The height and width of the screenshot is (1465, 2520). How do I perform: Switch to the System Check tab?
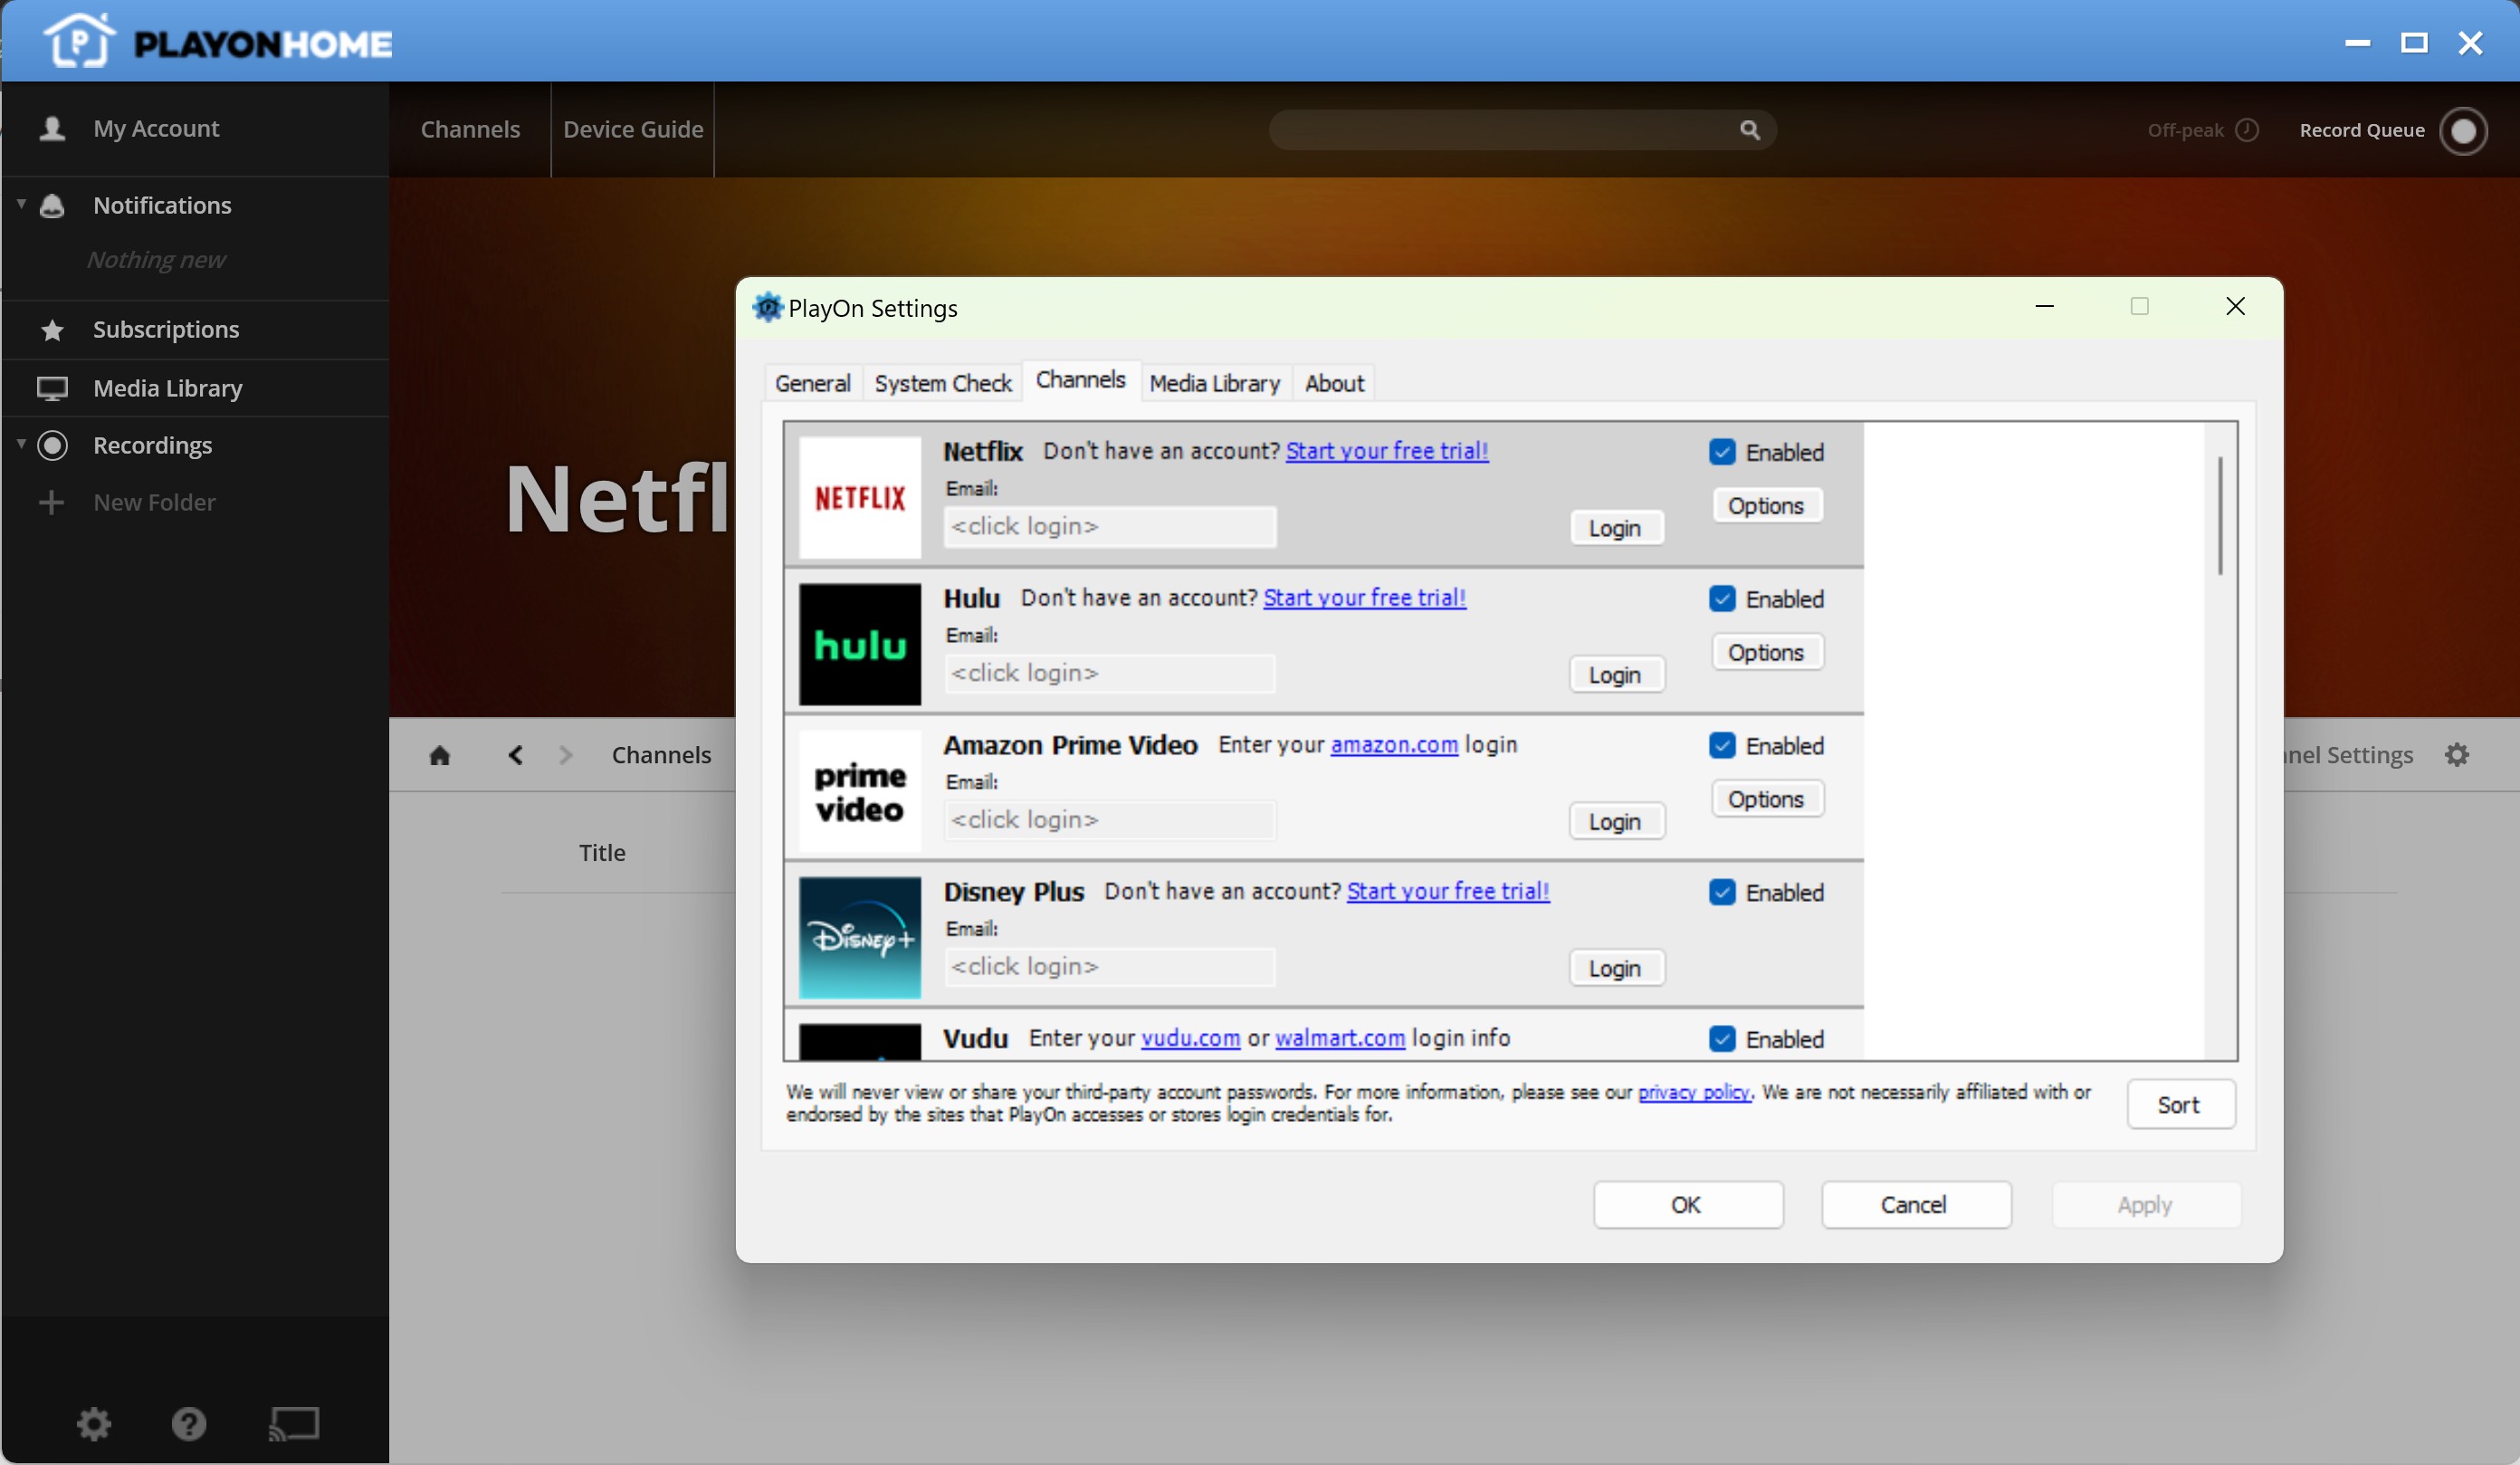(943, 383)
